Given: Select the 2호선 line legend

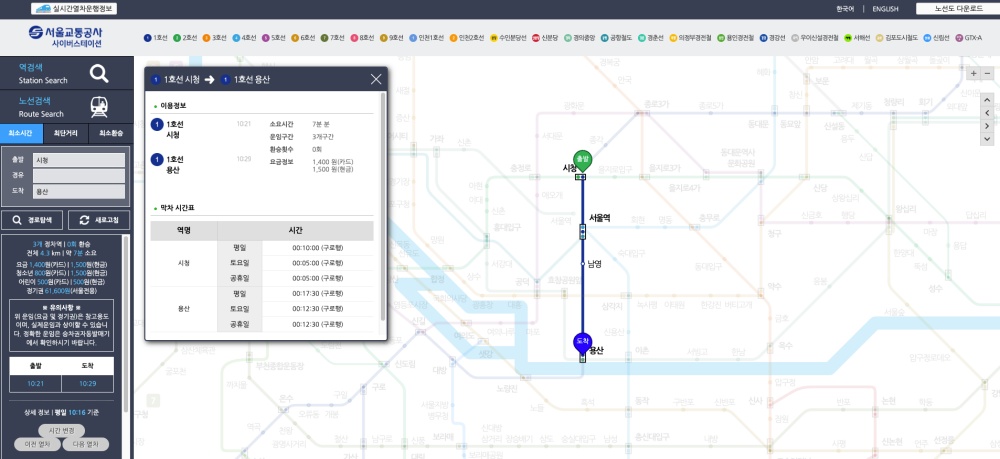Looking at the screenshot, I should click(x=186, y=38).
